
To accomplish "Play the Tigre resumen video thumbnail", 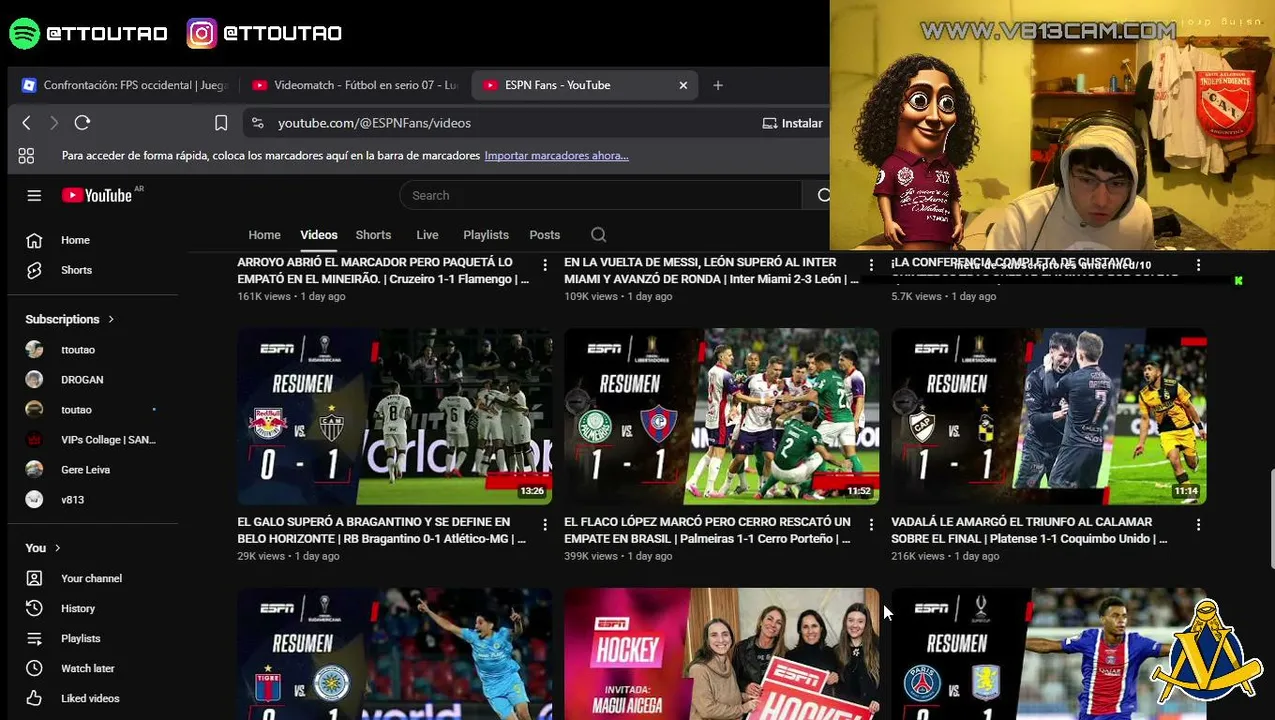I will 394,654.
